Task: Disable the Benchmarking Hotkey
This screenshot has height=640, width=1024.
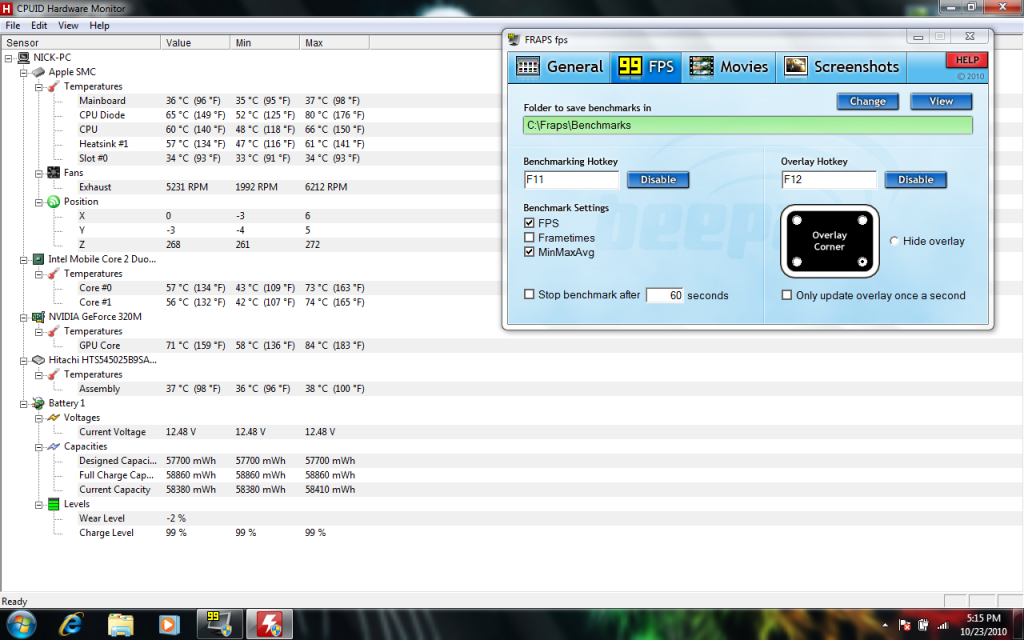Action: 658,180
